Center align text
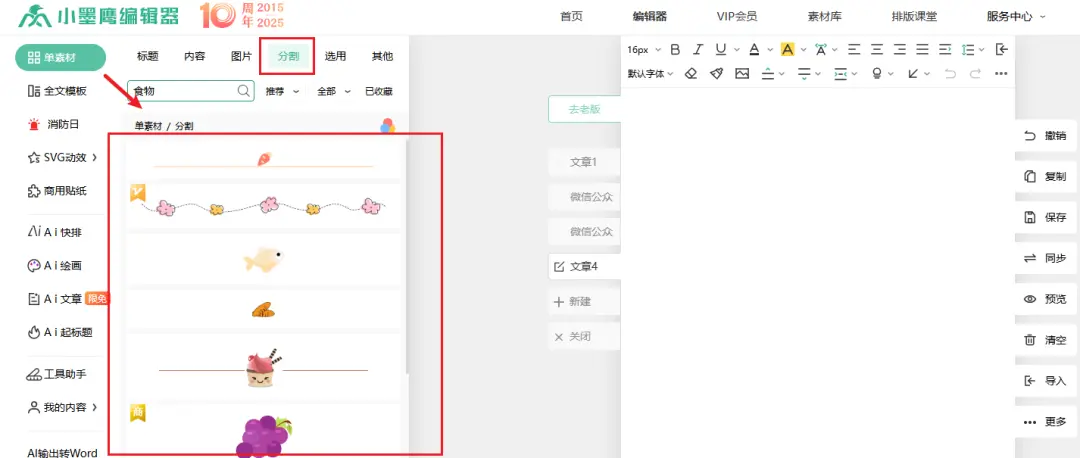 click(x=877, y=50)
